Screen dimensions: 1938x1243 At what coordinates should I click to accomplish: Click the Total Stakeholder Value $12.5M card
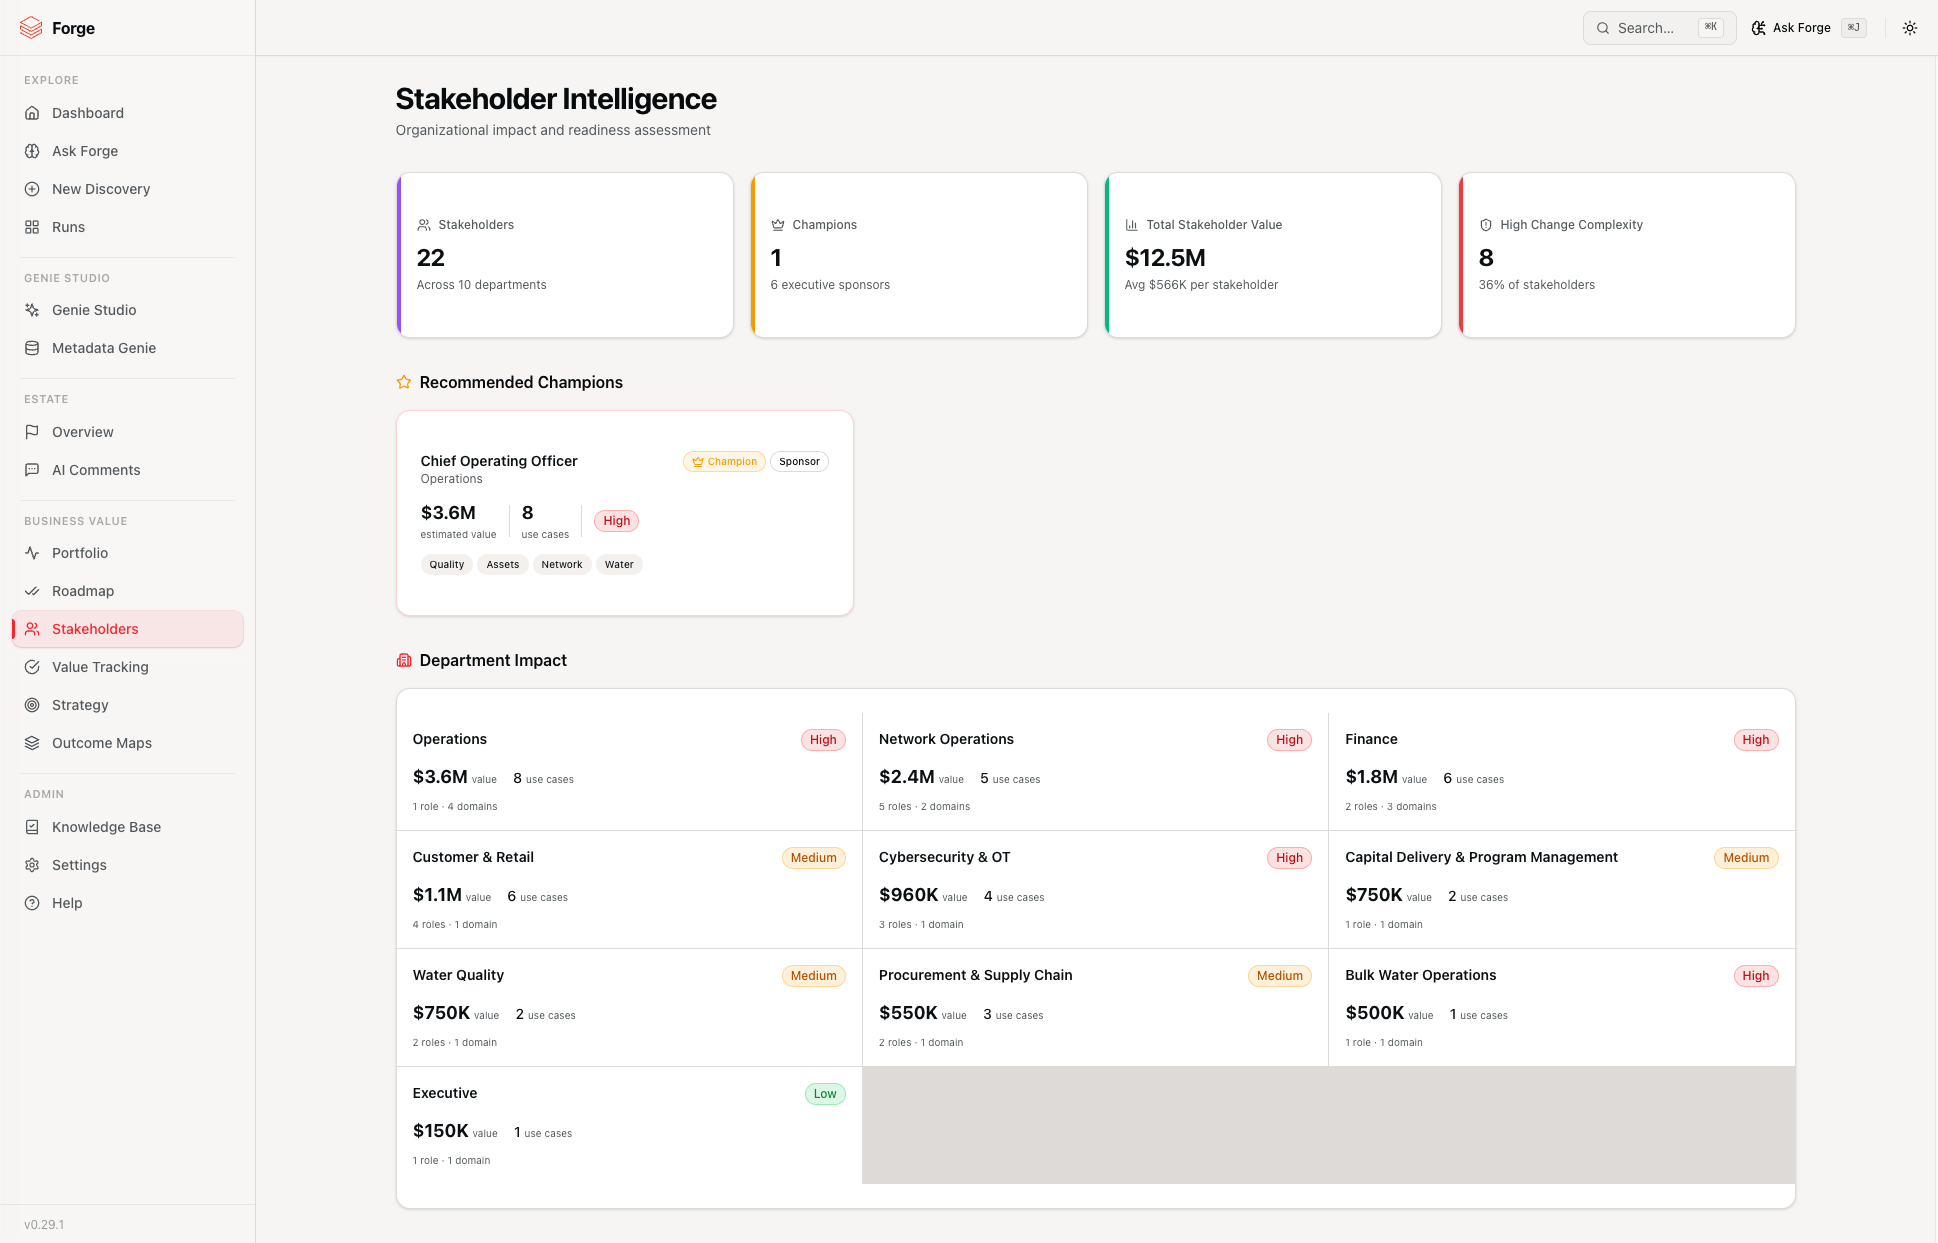point(1273,255)
